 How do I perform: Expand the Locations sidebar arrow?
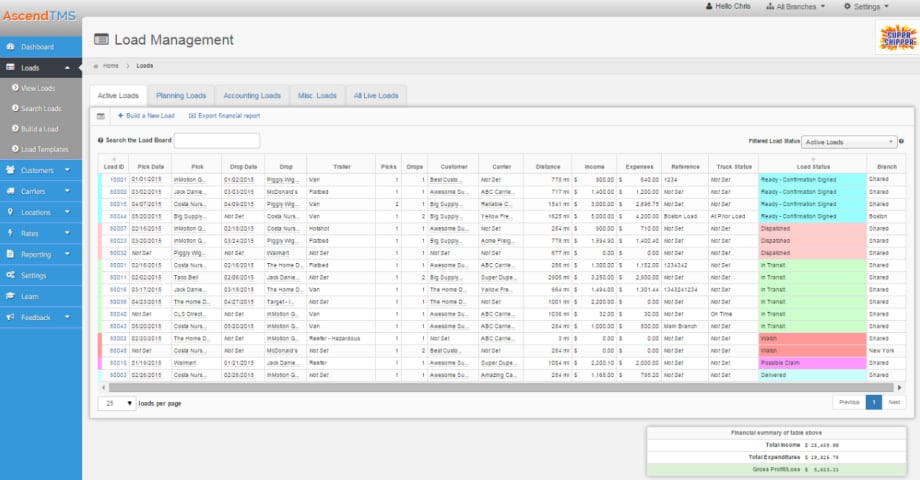[67, 212]
